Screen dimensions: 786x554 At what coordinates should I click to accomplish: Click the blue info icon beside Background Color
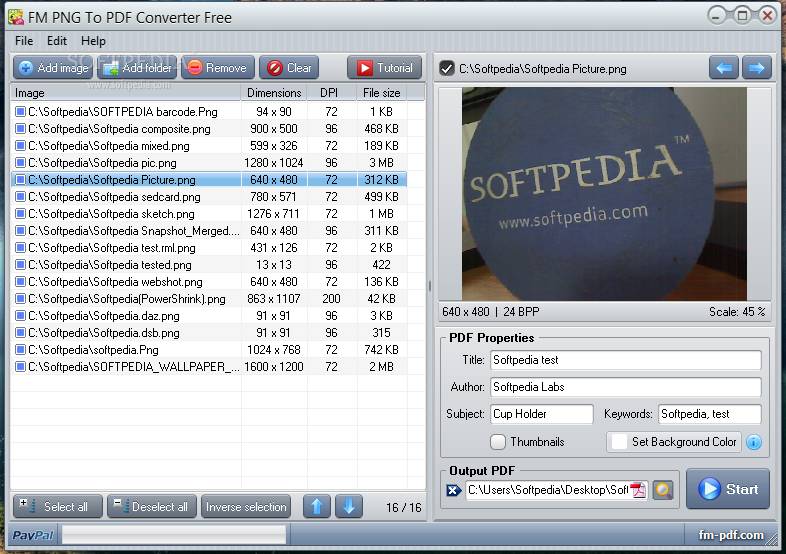(754, 442)
